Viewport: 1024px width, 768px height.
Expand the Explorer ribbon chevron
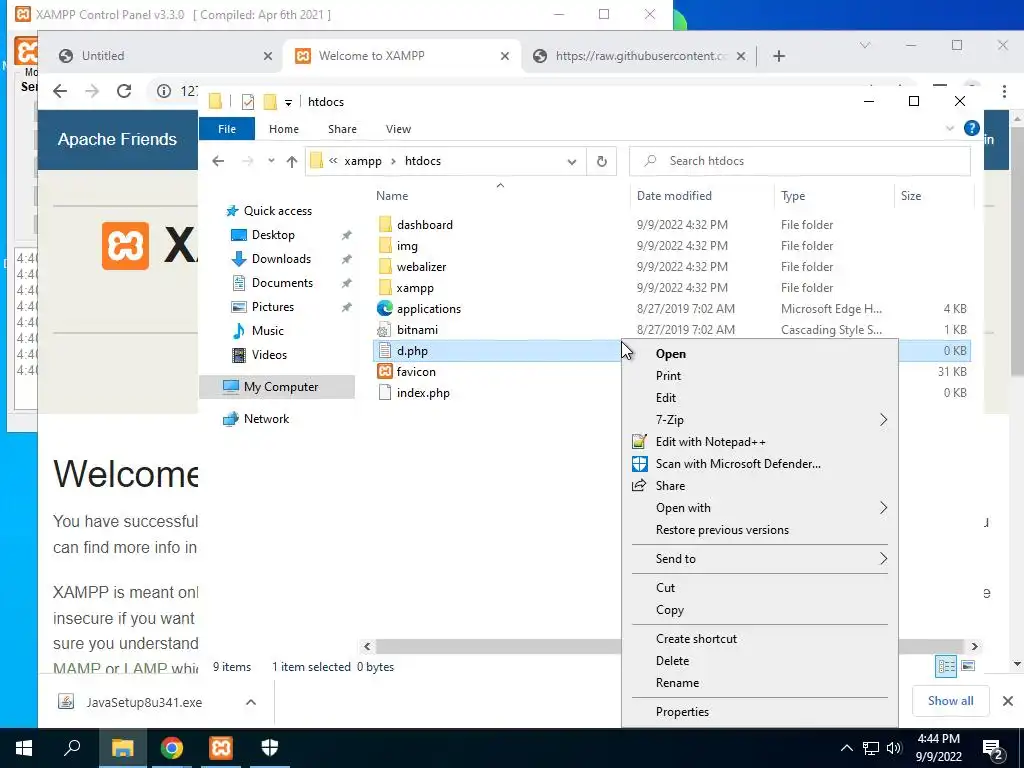coord(950,129)
